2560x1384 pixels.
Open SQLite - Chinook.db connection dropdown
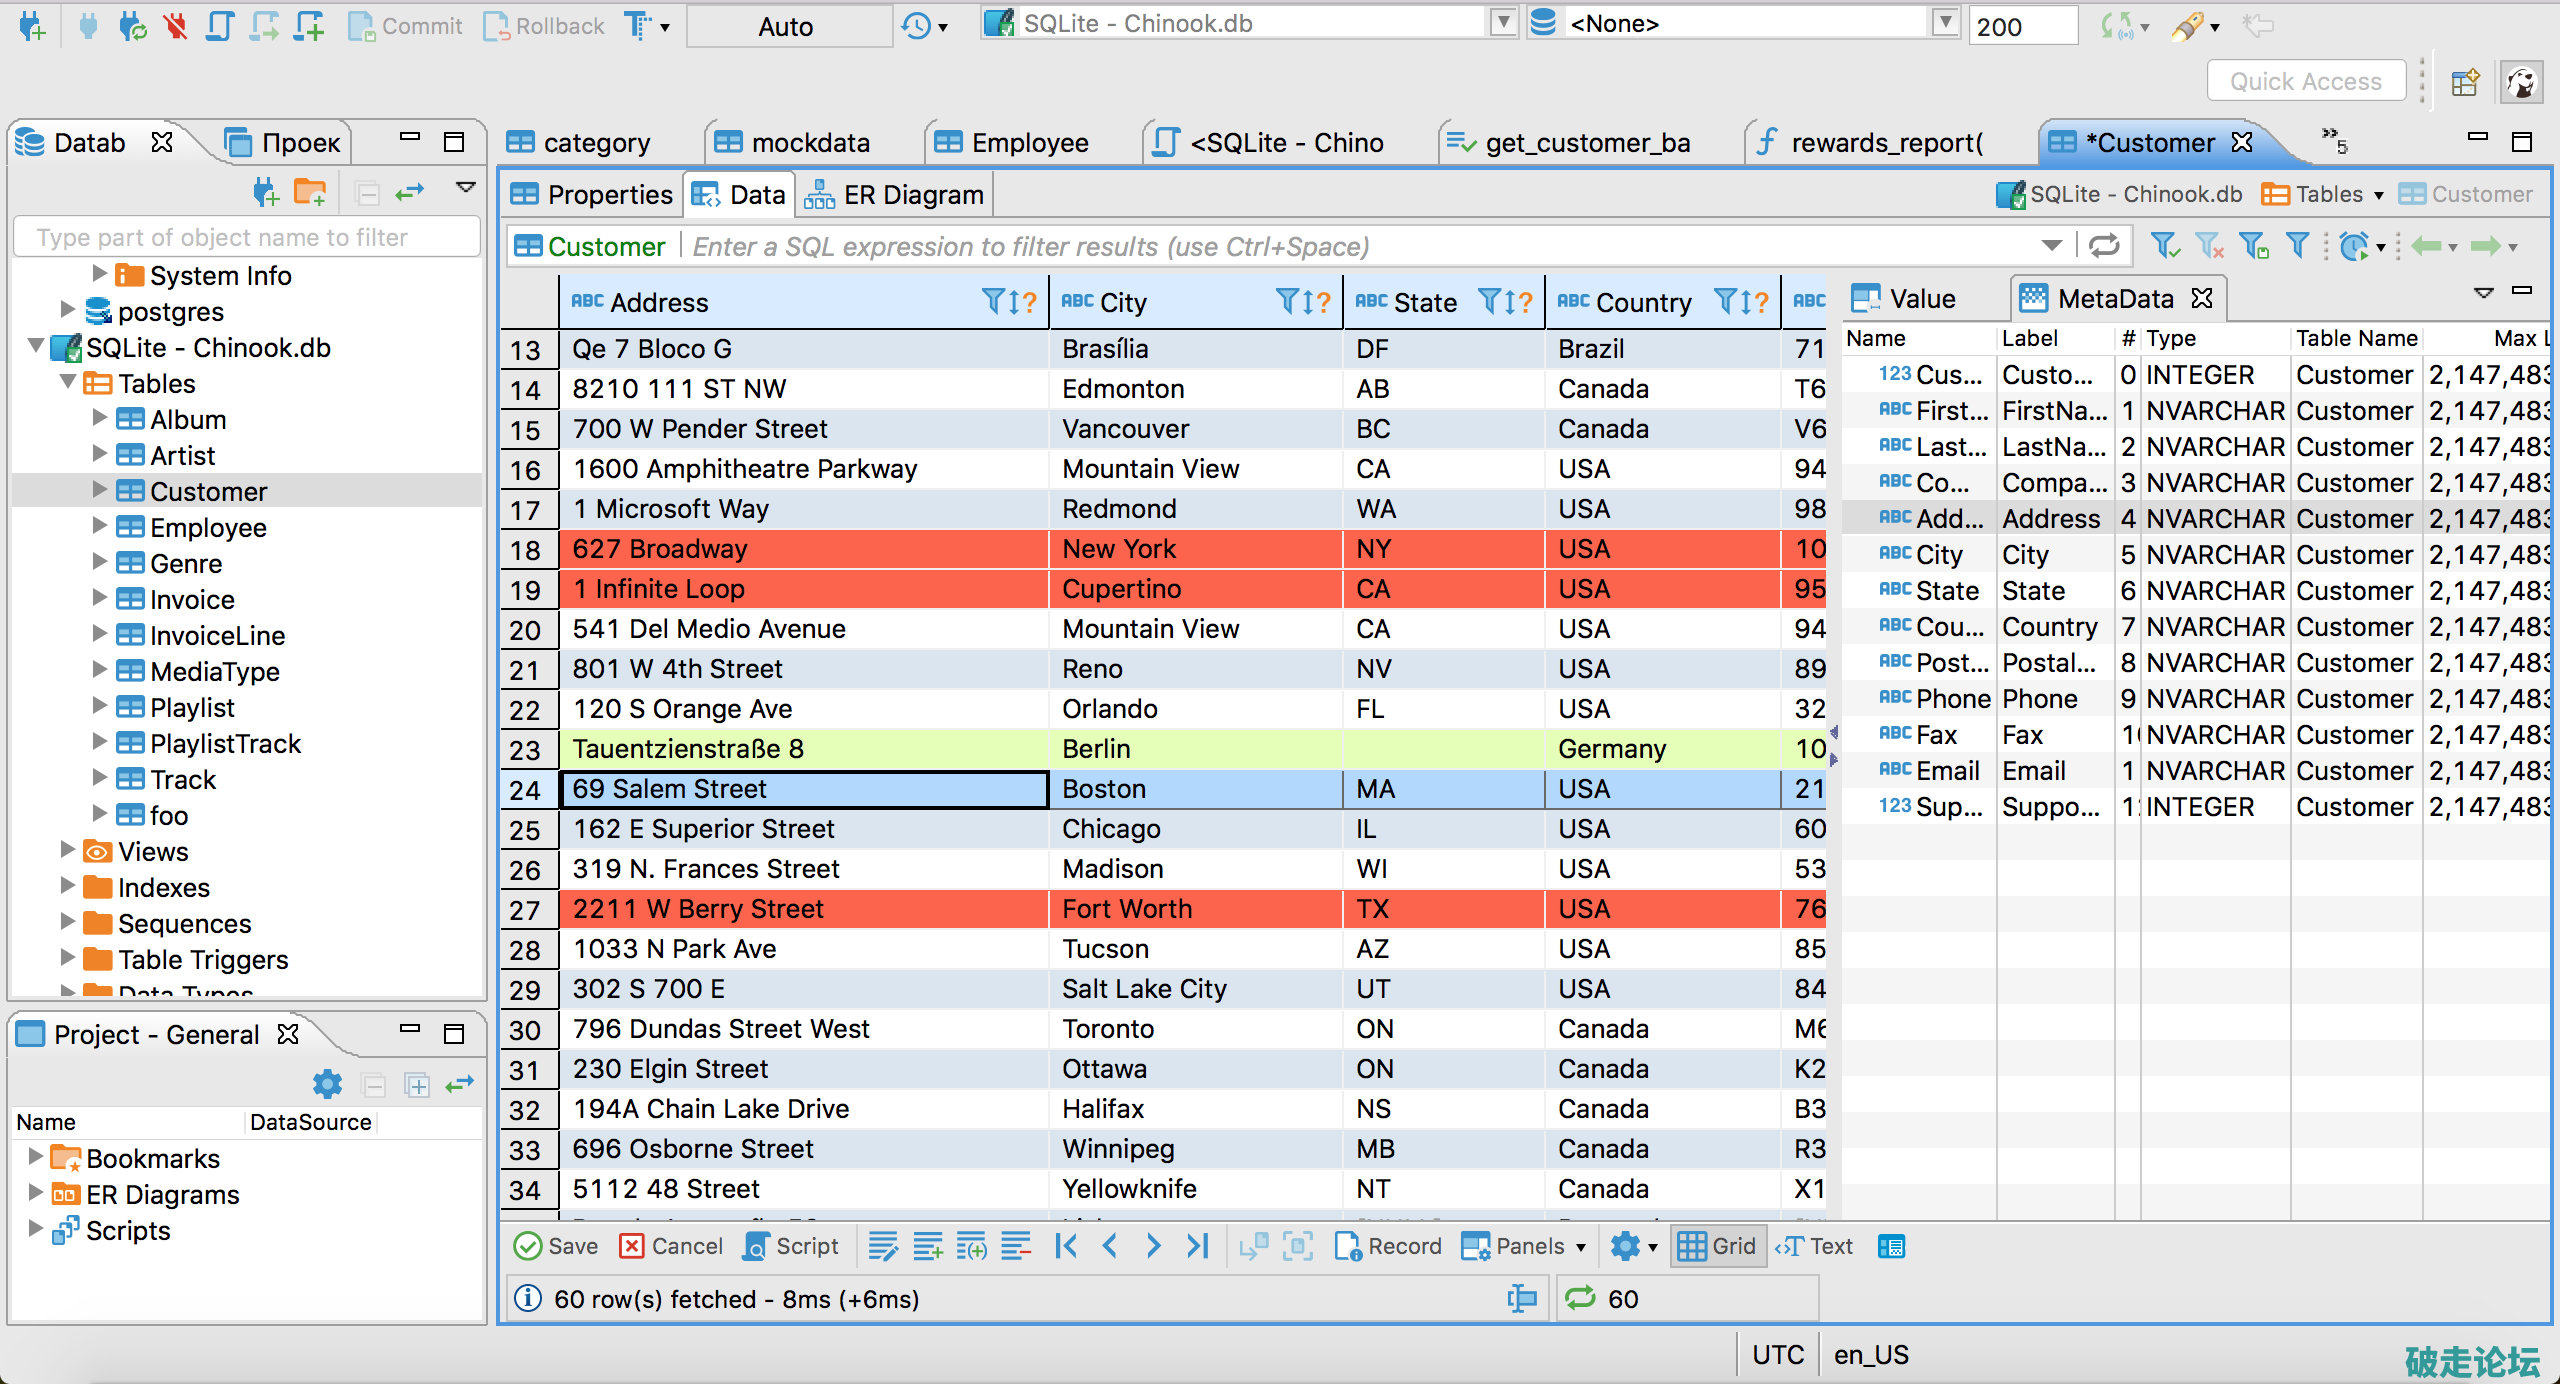pos(1503,23)
